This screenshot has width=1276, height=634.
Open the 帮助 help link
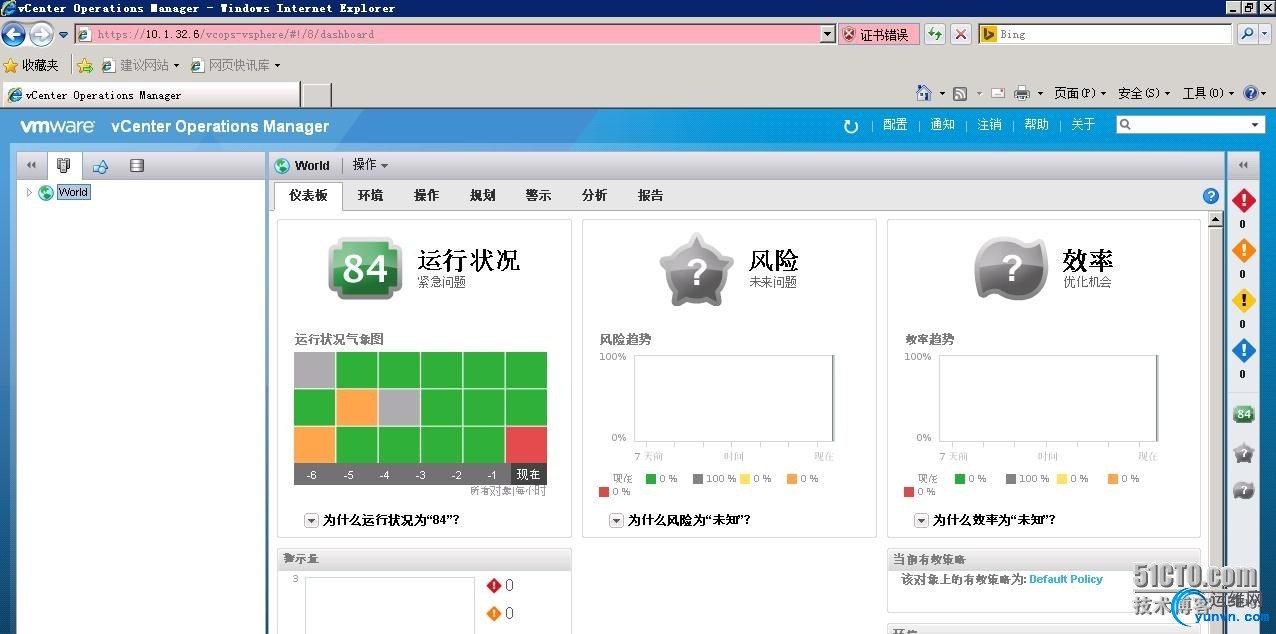click(x=1036, y=125)
